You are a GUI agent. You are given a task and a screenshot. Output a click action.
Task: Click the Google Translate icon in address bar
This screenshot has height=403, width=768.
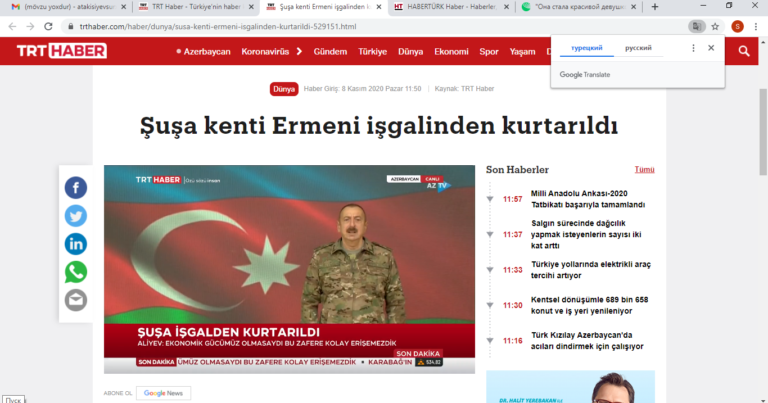coord(696,26)
